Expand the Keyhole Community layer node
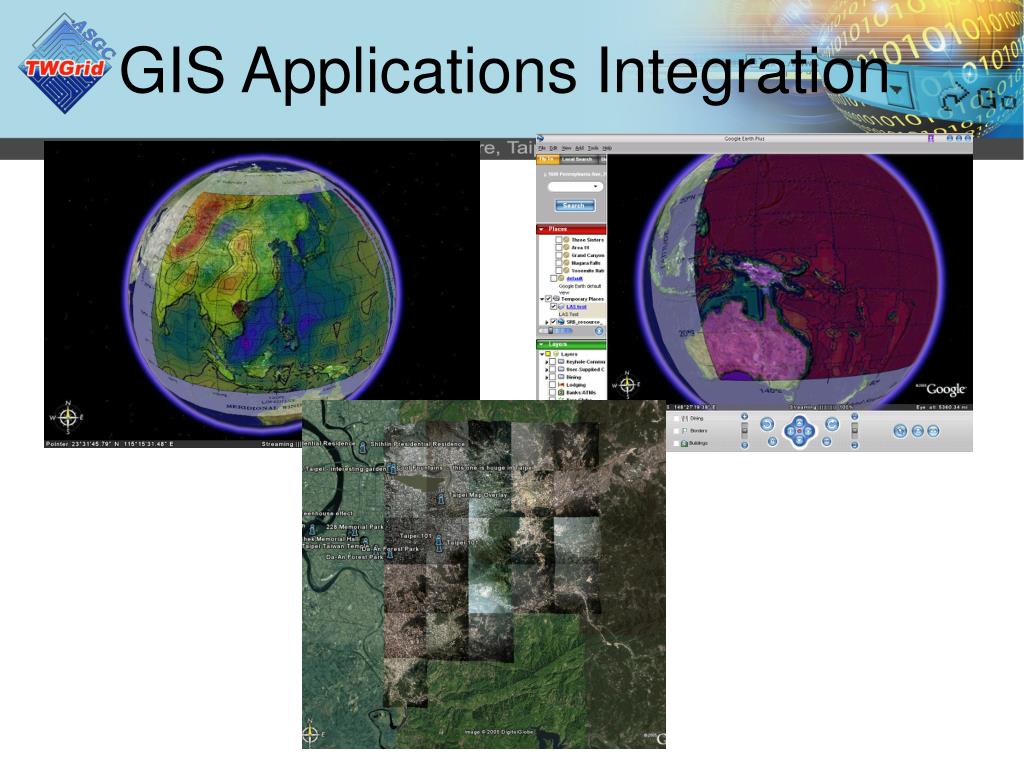Screen dimensions: 1024x768 pyautogui.click(x=547, y=362)
